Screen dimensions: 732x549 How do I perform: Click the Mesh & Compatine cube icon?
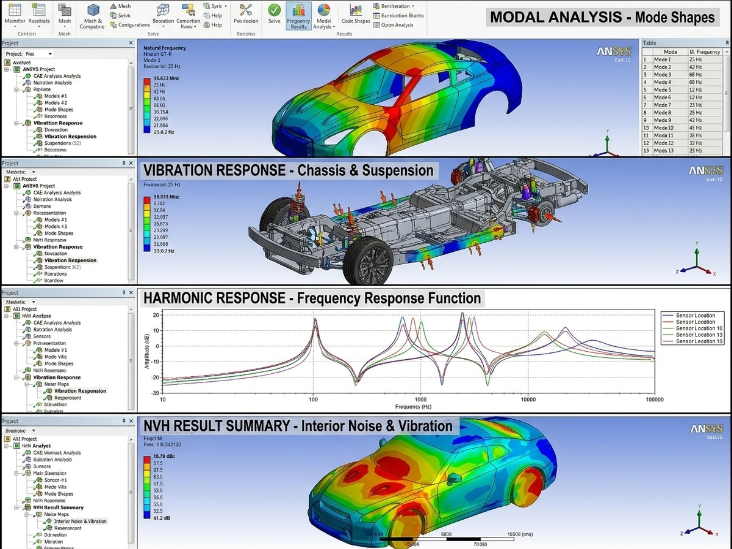pos(93,10)
